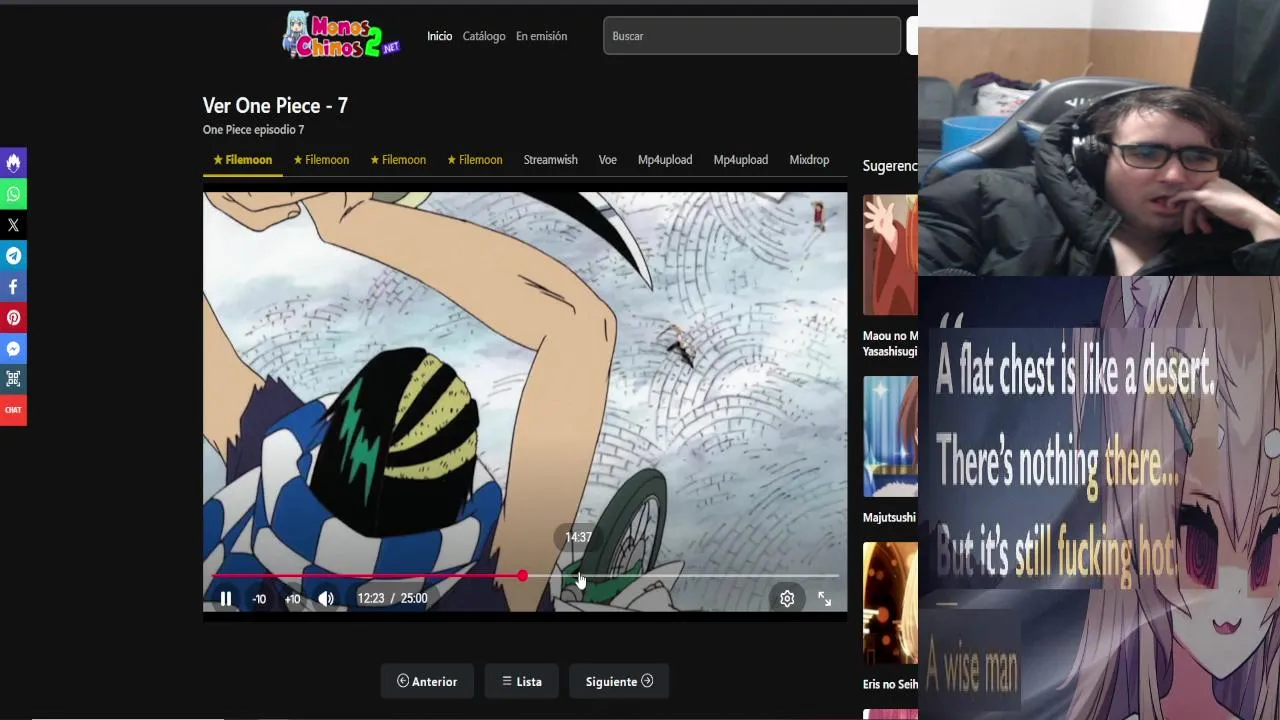Screen dimensions: 1280x720
Task: Open Maou no M suggestion thumbnail
Action: (x=890, y=255)
